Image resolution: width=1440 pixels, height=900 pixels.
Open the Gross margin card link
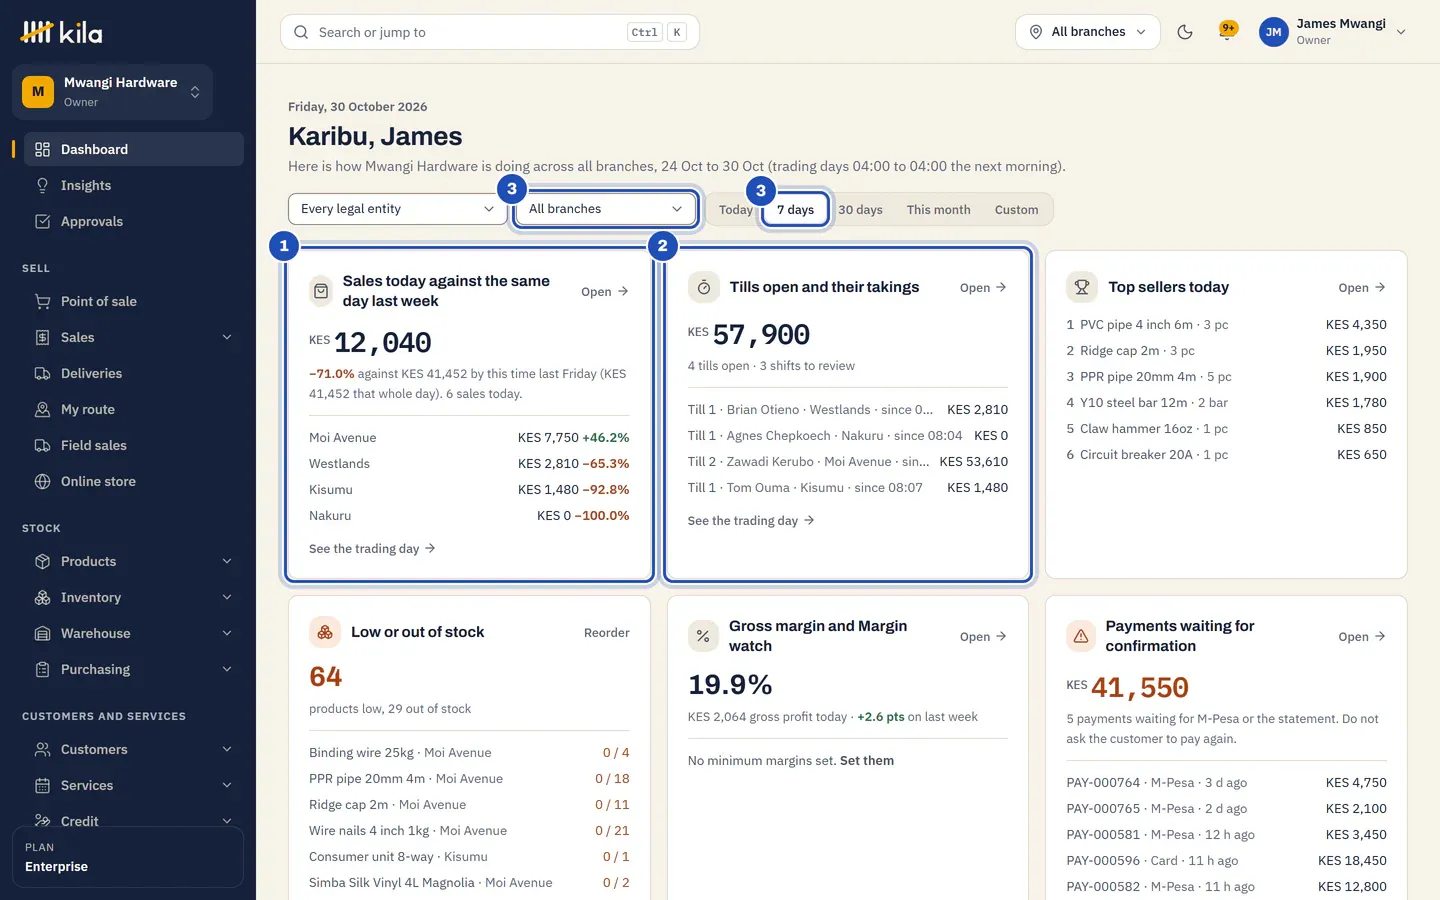pos(983,637)
